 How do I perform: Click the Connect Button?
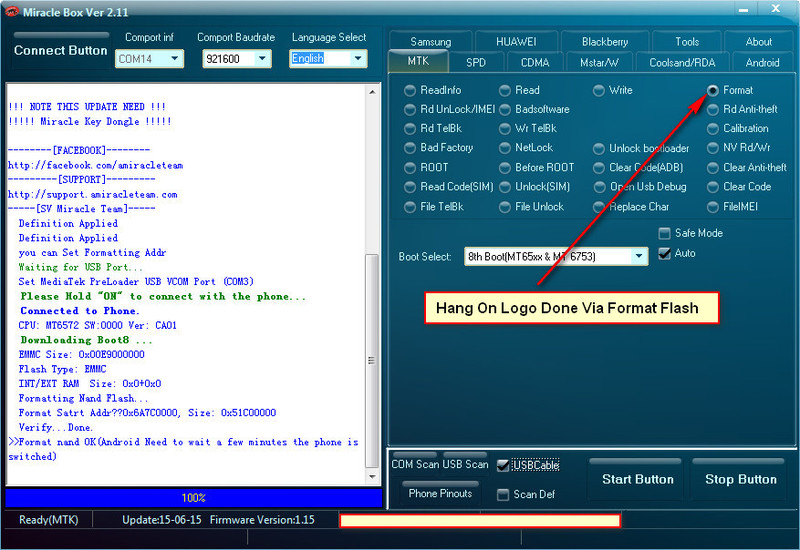[61, 50]
